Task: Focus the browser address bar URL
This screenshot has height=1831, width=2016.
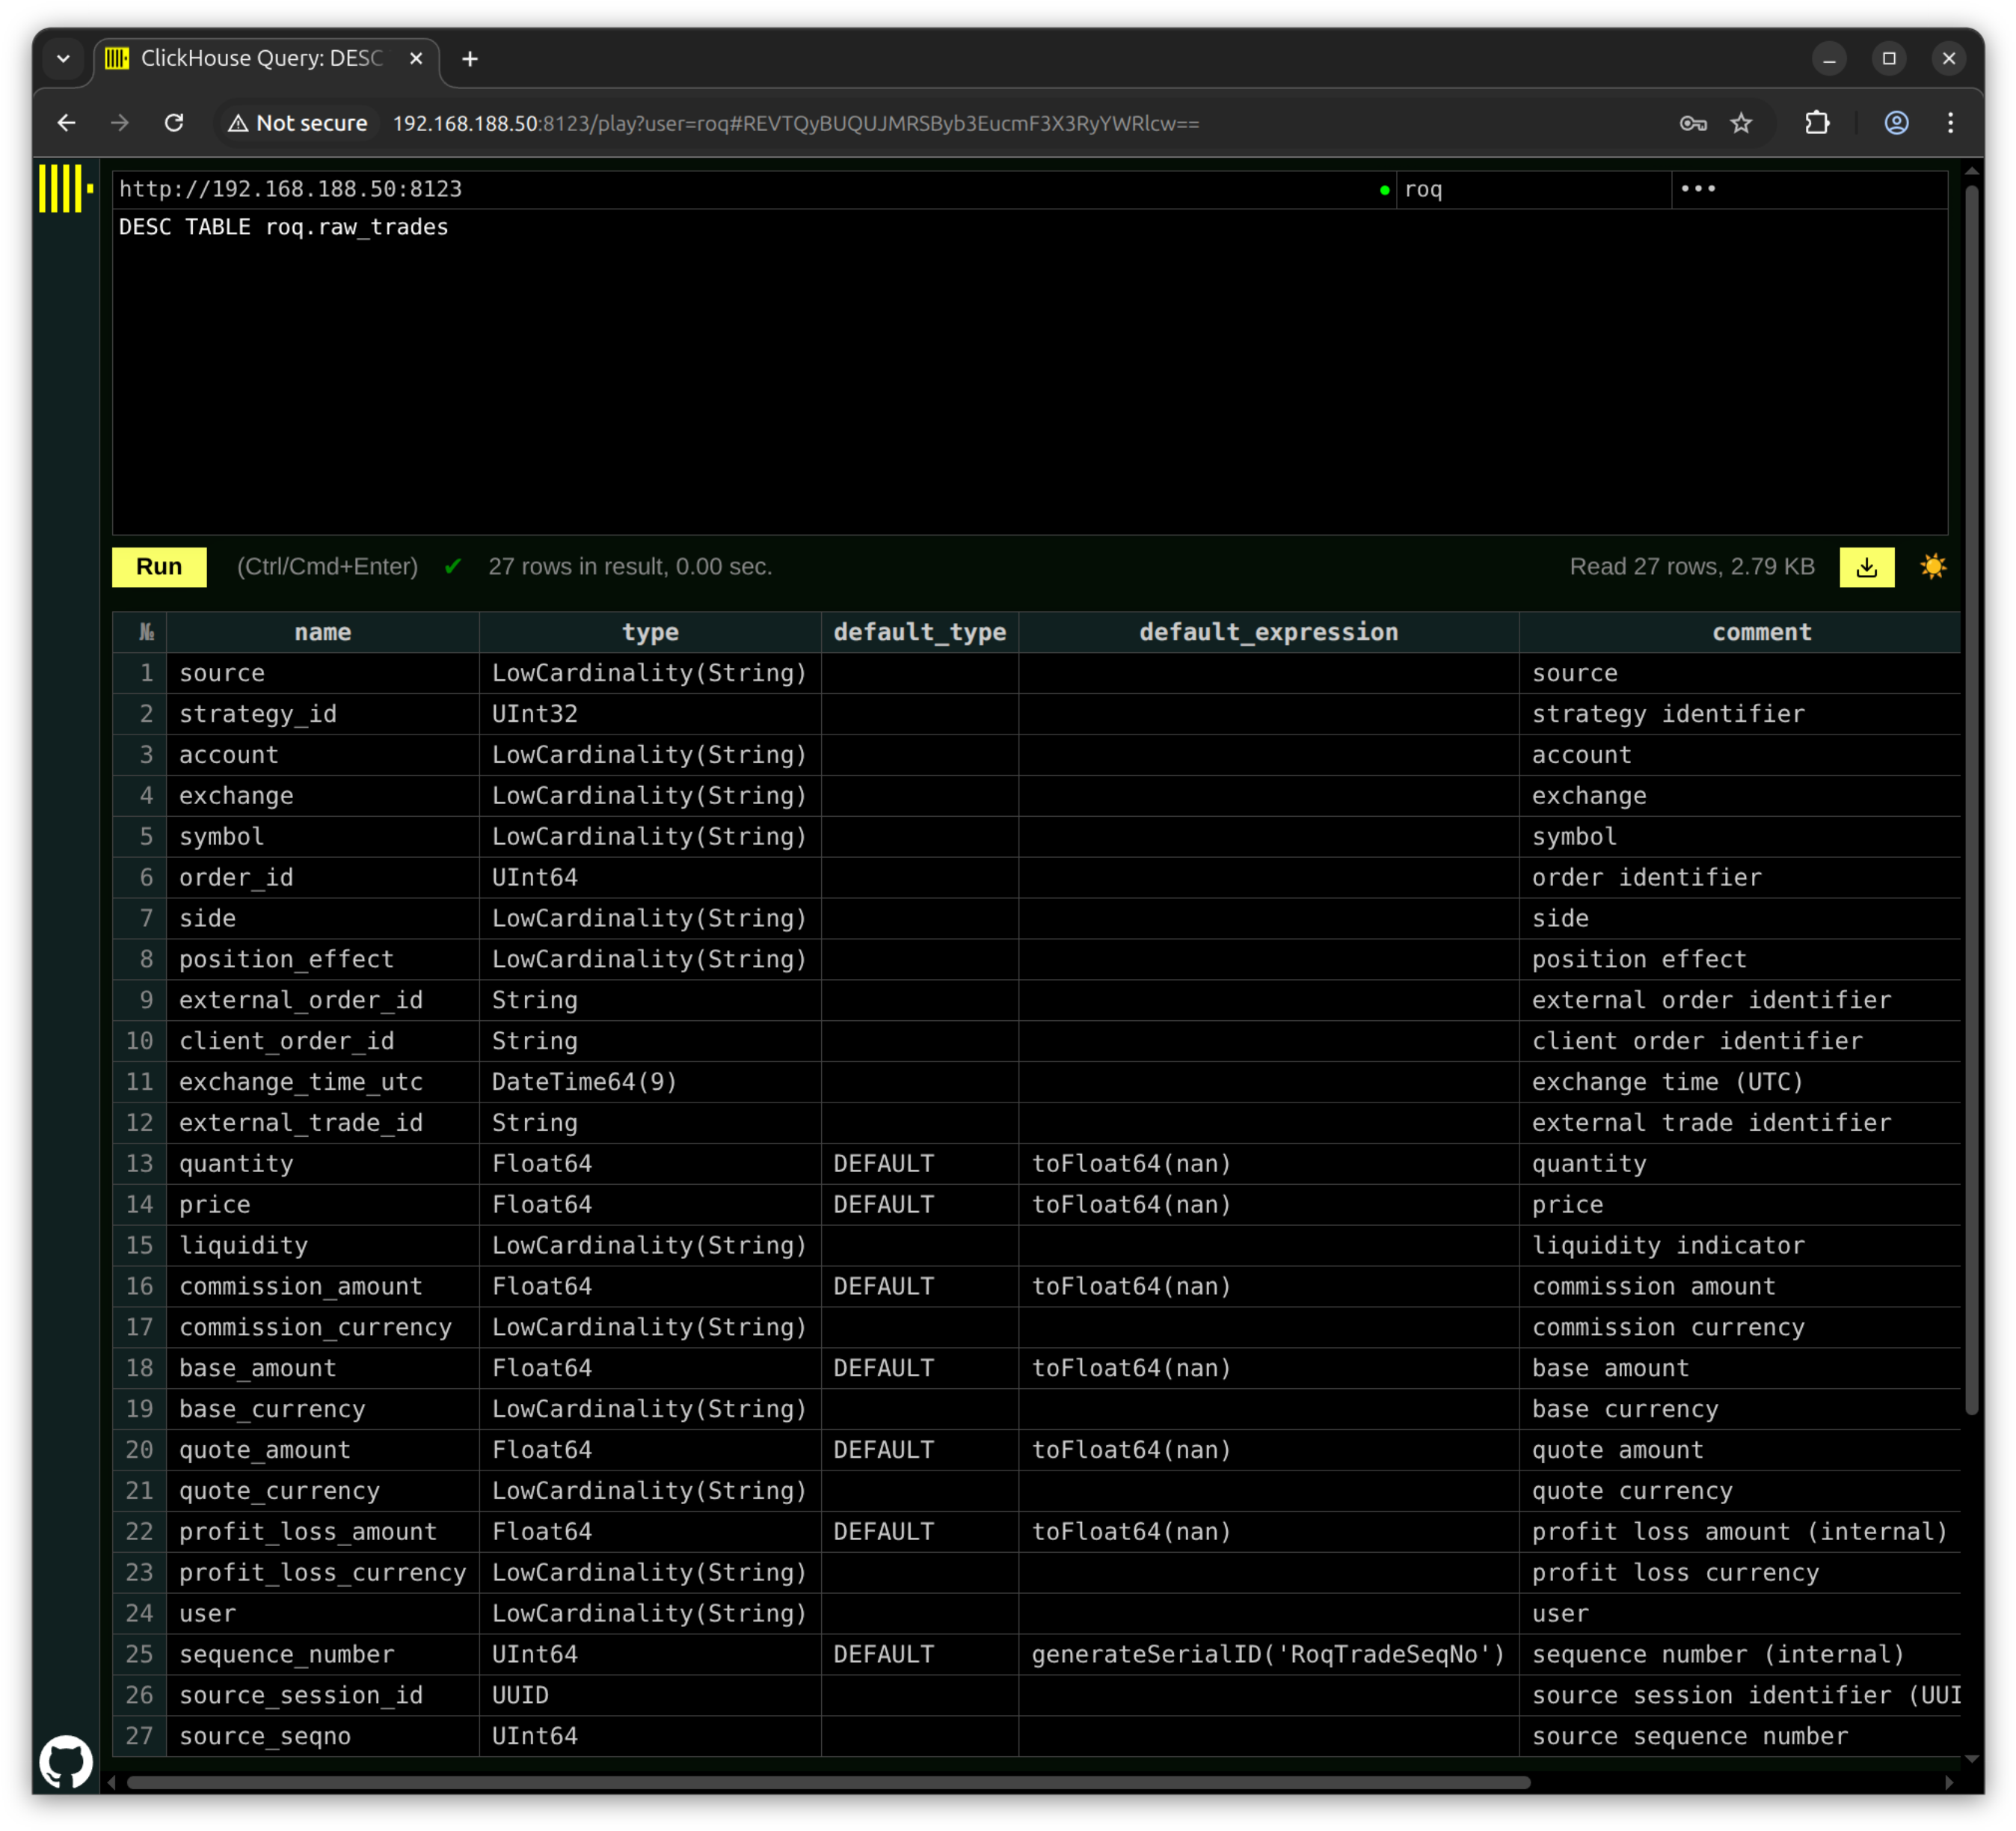Action: pos(796,123)
